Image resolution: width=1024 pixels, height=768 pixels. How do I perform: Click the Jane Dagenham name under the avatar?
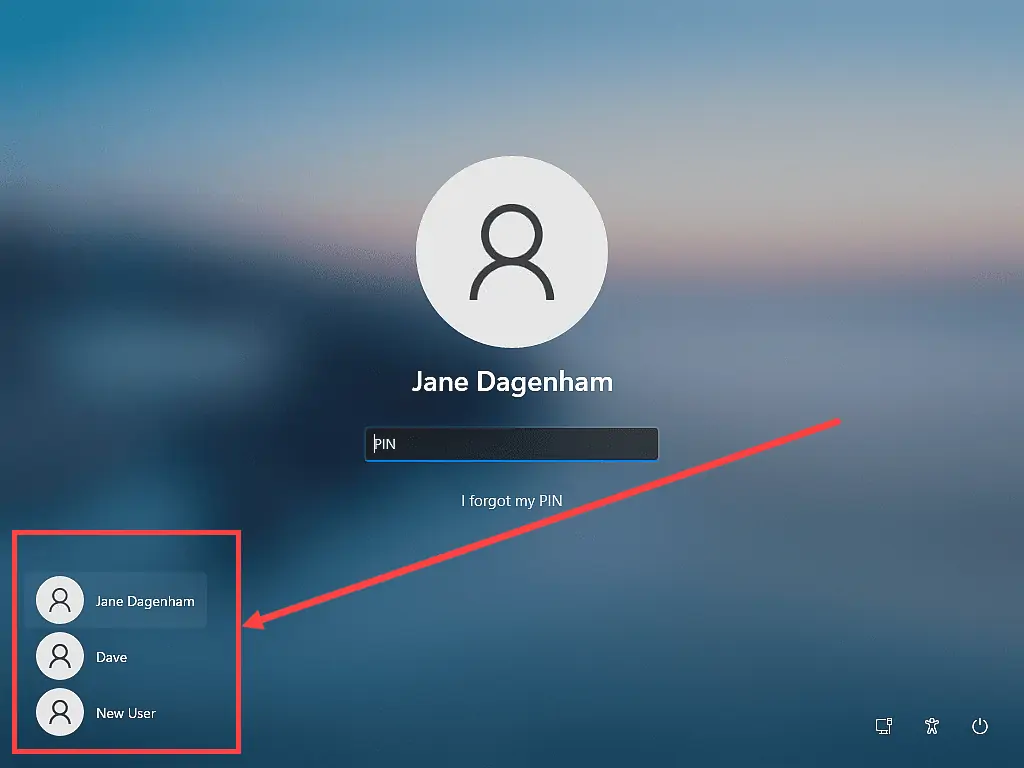(x=511, y=381)
